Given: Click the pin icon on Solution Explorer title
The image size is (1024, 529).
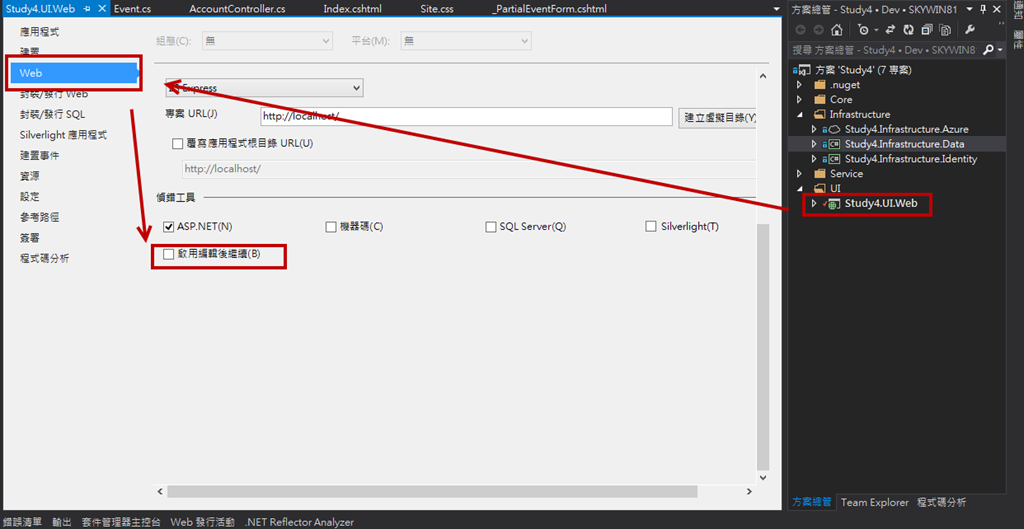Looking at the screenshot, I should pyautogui.click(x=984, y=8).
